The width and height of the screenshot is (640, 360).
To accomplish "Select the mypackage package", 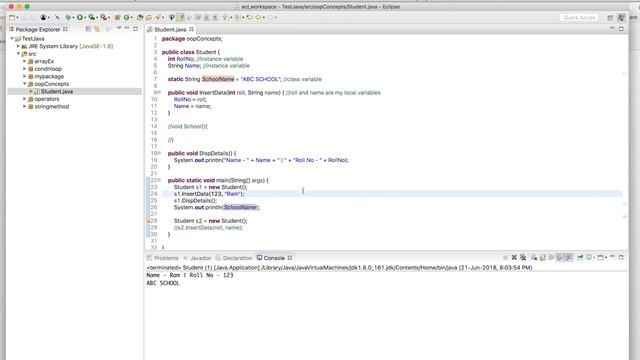I will pyautogui.click(x=49, y=76).
